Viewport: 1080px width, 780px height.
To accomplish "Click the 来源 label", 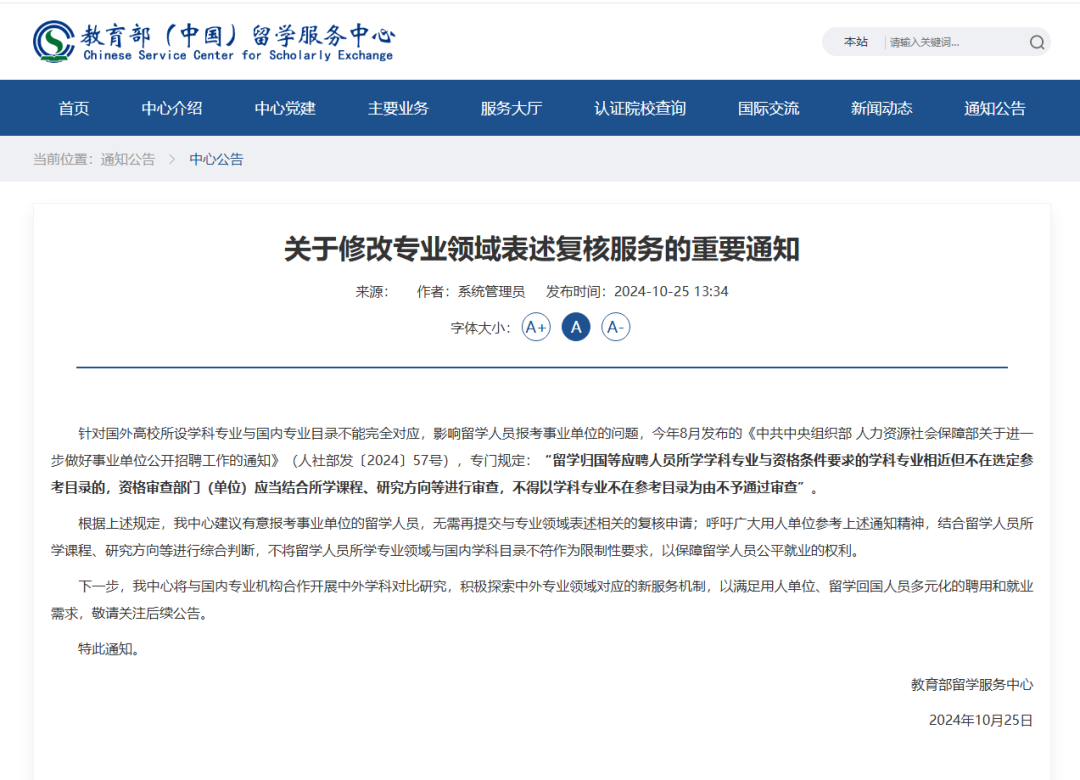I will click(x=372, y=291).
